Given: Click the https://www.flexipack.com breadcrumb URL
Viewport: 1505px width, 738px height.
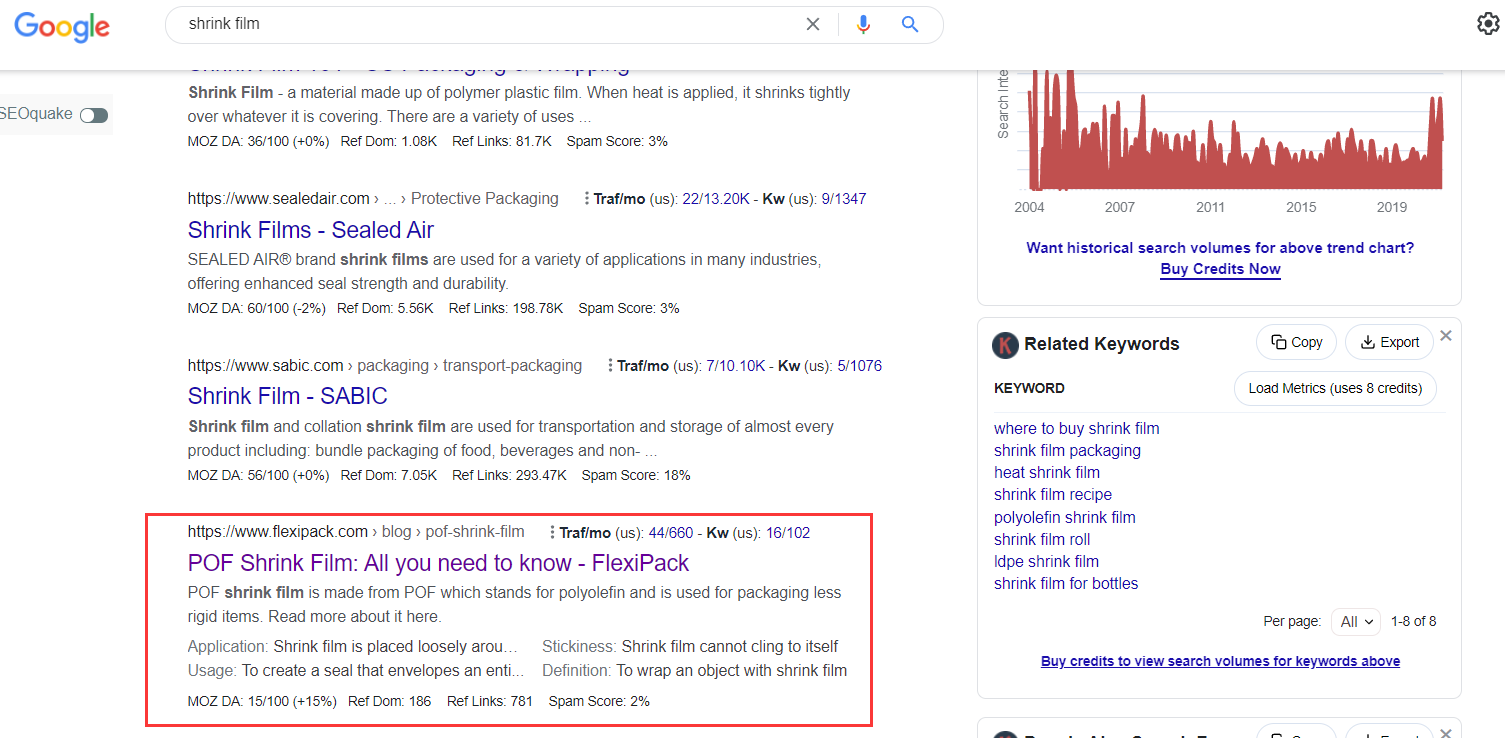Looking at the screenshot, I should coord(278,533).
